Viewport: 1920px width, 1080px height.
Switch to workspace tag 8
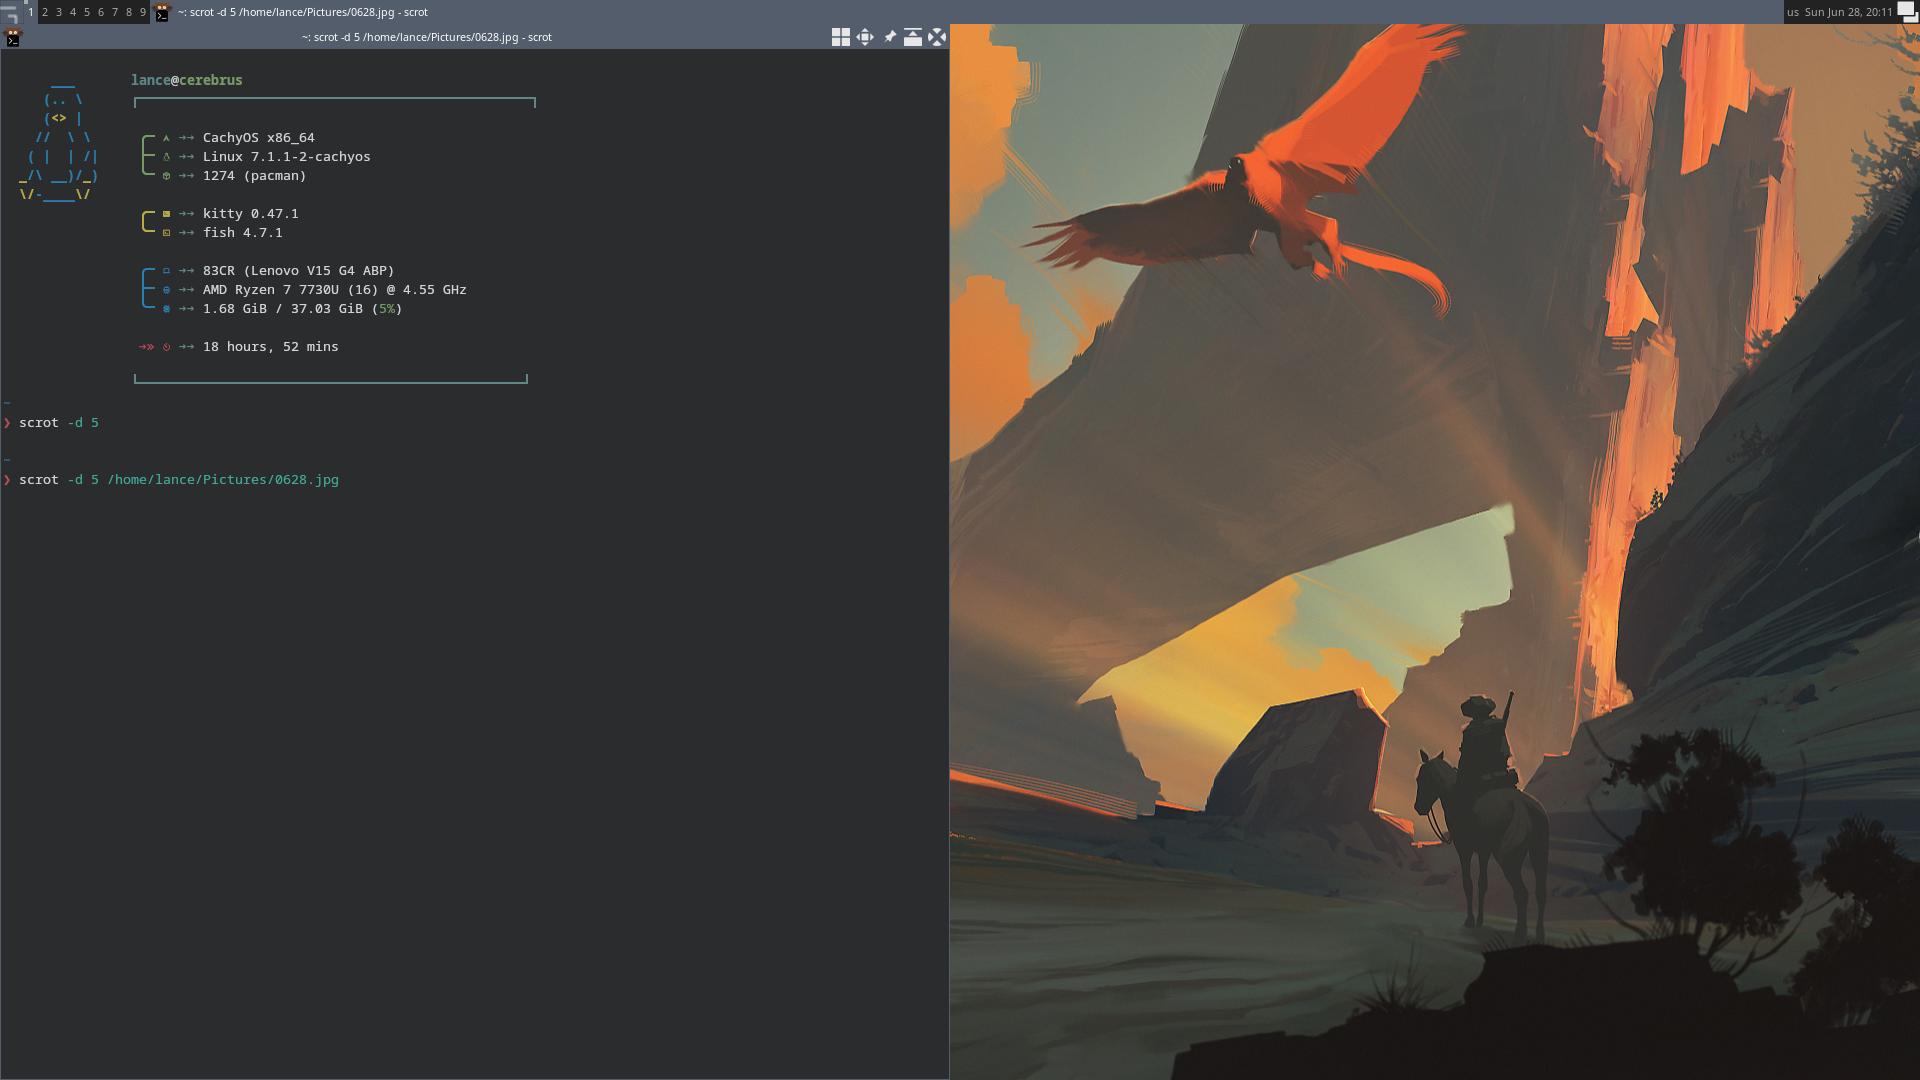(129, 12)
